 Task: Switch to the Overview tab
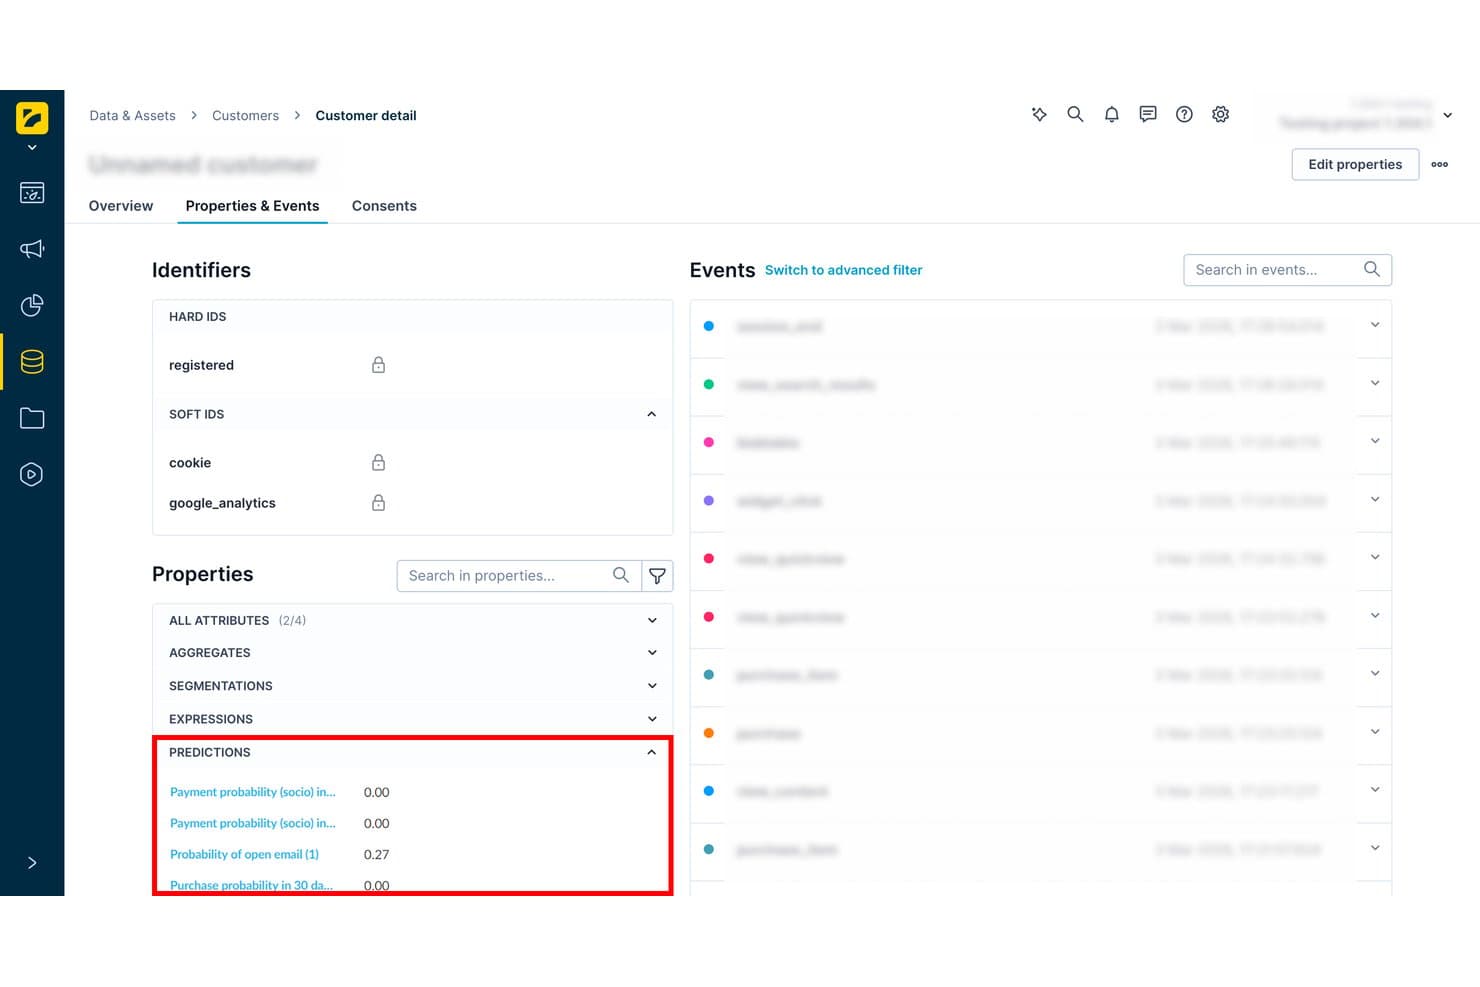(x=121, y=206)
